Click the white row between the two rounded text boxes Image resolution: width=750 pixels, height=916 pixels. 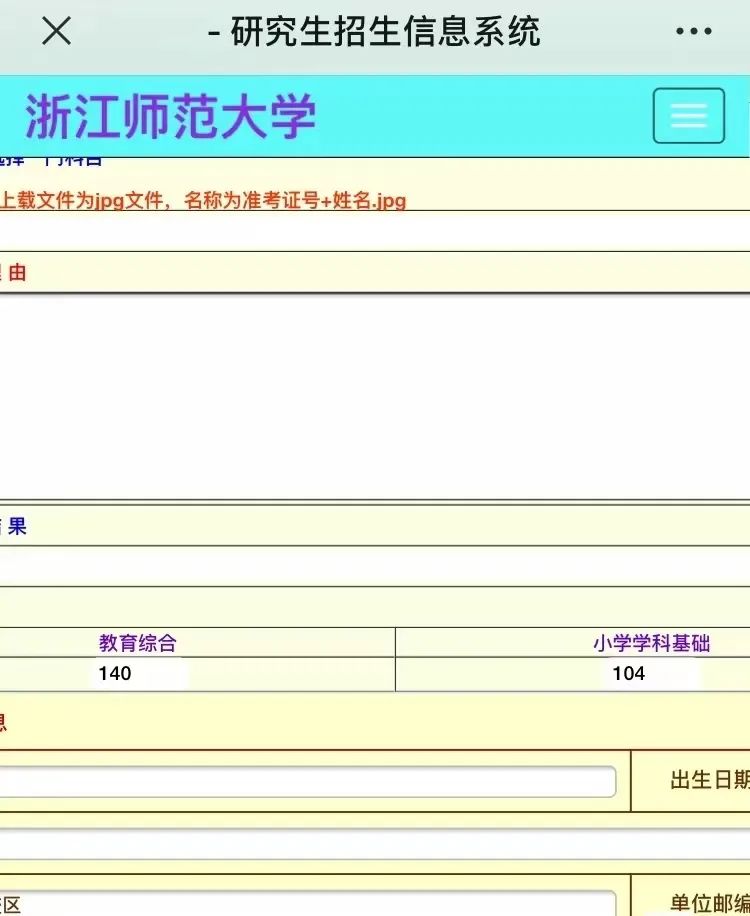375,843
